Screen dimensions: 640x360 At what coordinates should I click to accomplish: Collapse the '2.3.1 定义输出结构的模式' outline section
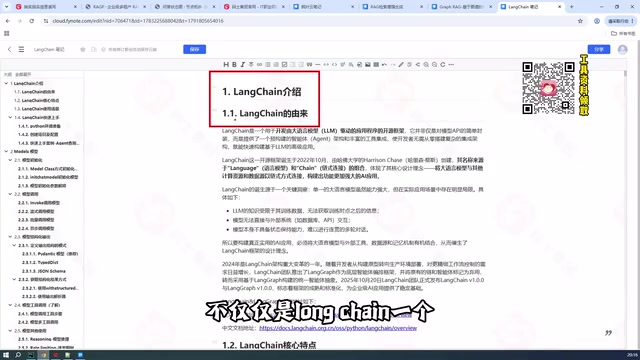(14, 245)
